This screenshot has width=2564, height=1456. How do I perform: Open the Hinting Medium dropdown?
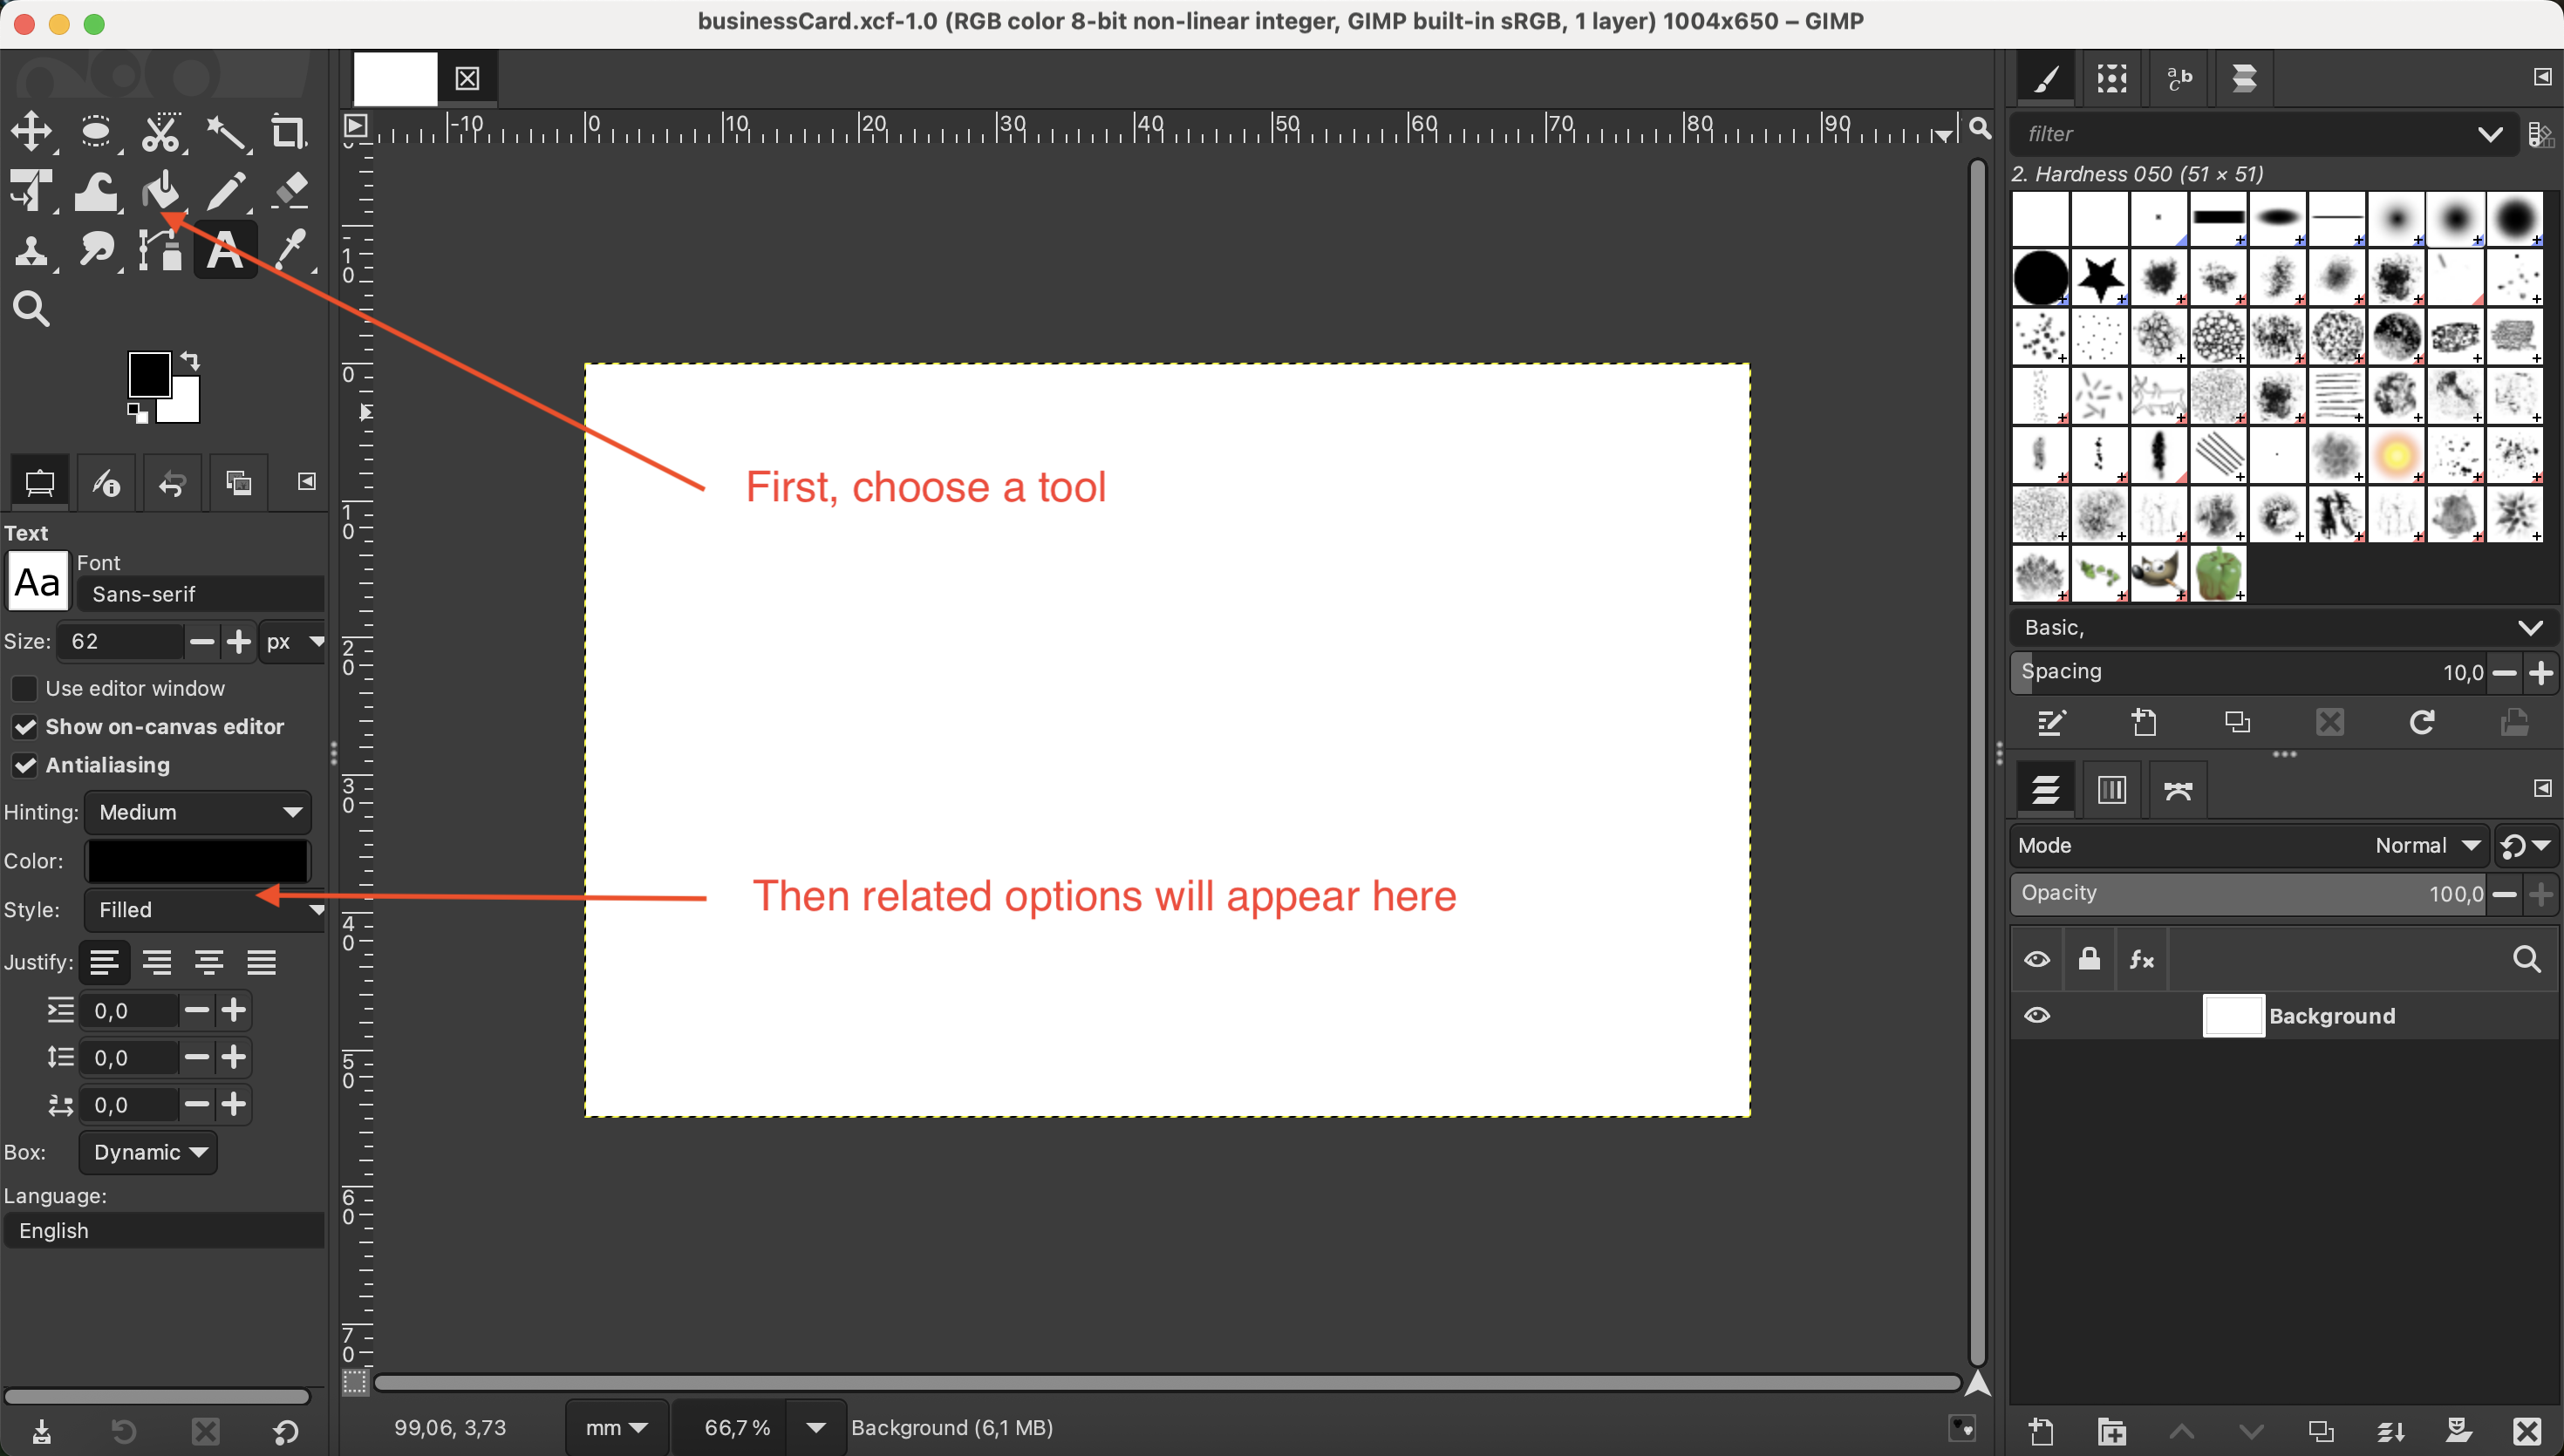coord(198,812)
